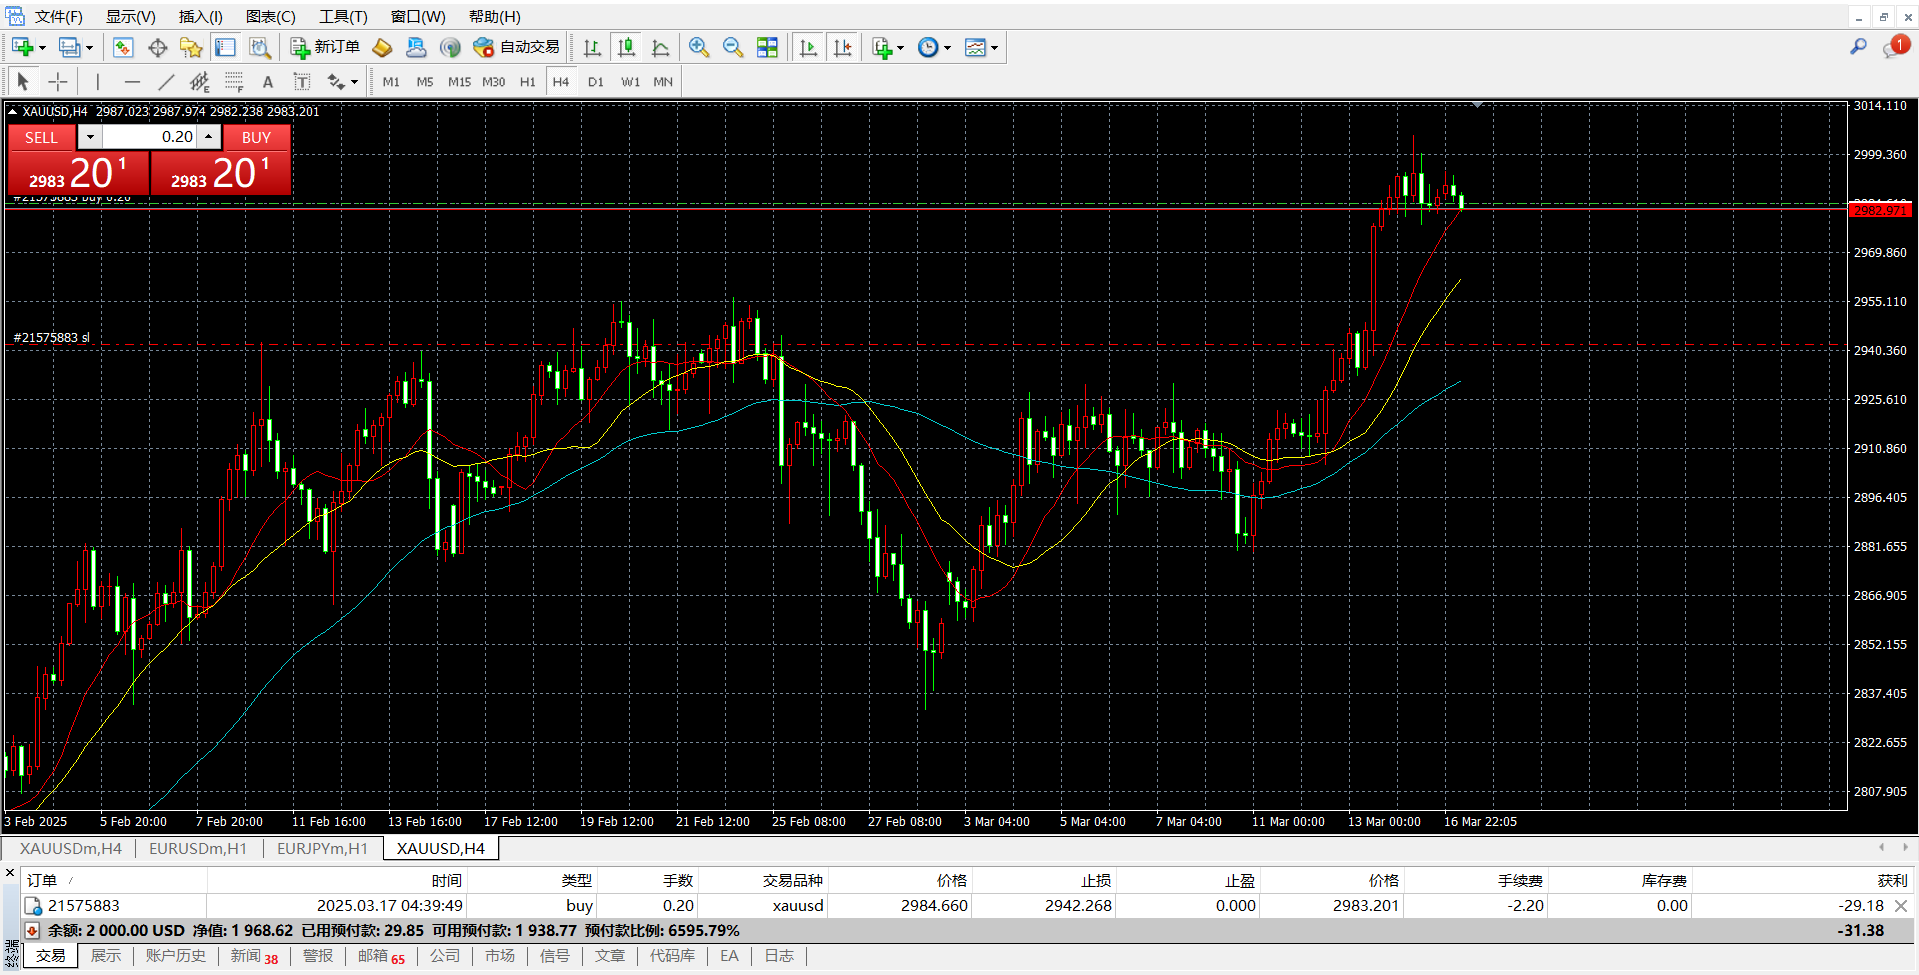
Task: Click the 0.20 volume input field
Action: tap(149, 137)
